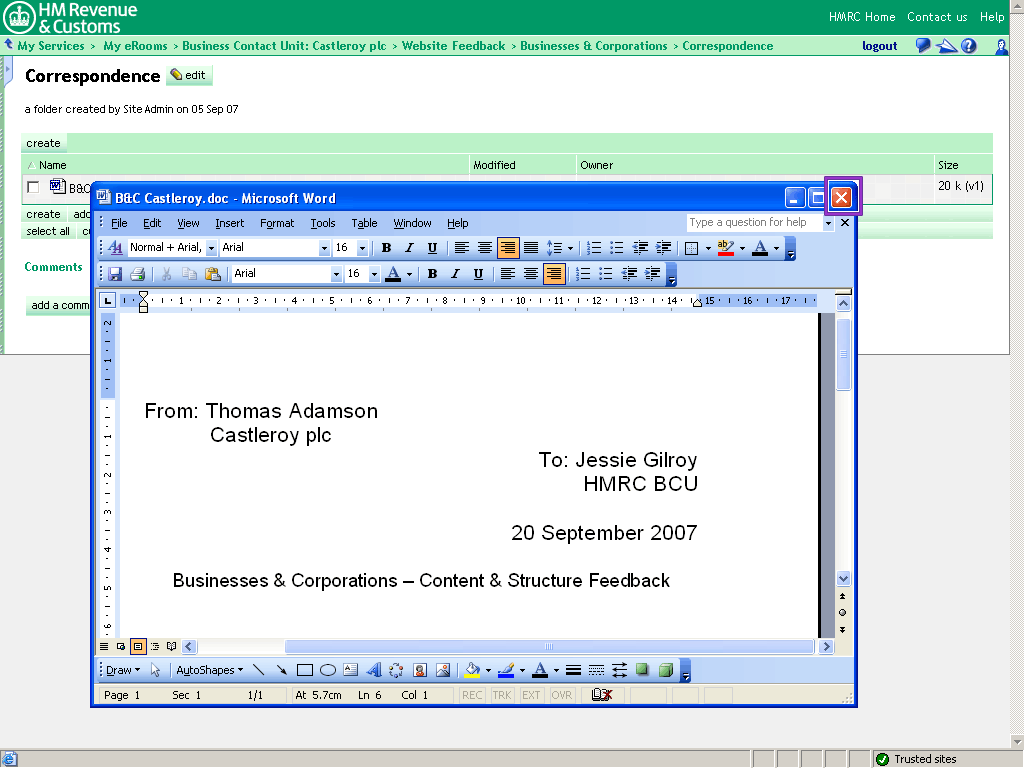This screenshot has height=768, width=1024.
Task: Select the Oval drawing tool
Action: pos(328,670)
